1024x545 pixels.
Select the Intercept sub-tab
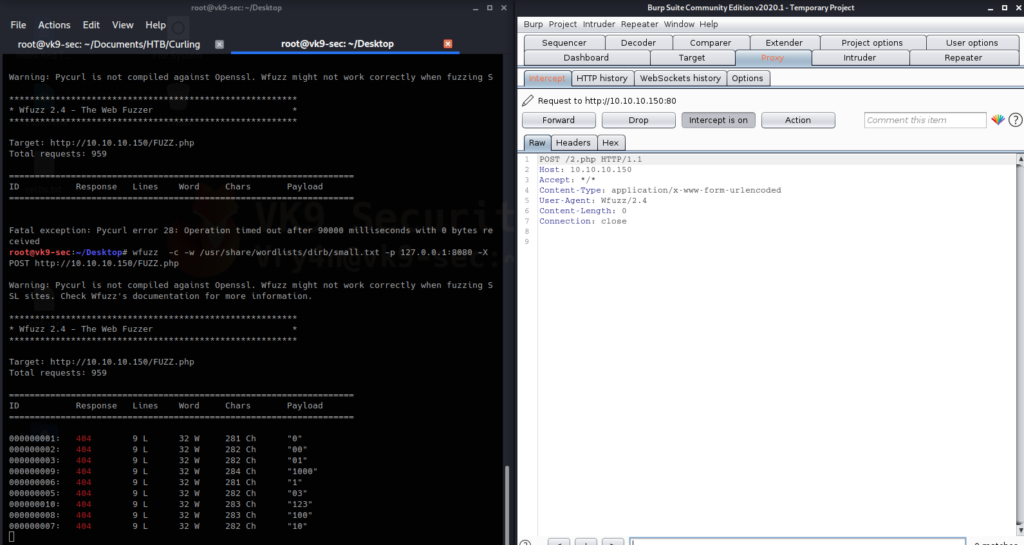pos(547,78)
